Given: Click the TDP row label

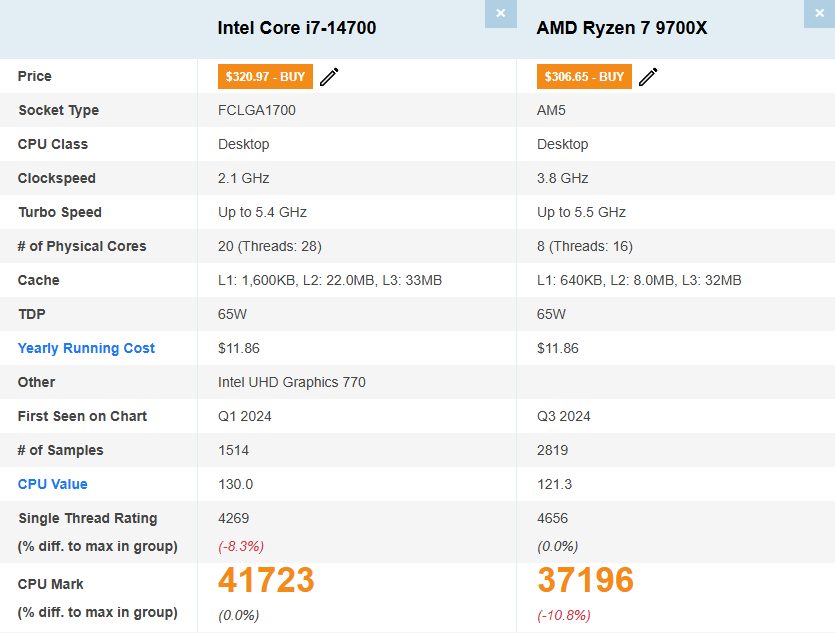Looking at the screenshot, I should coord(31,314).
